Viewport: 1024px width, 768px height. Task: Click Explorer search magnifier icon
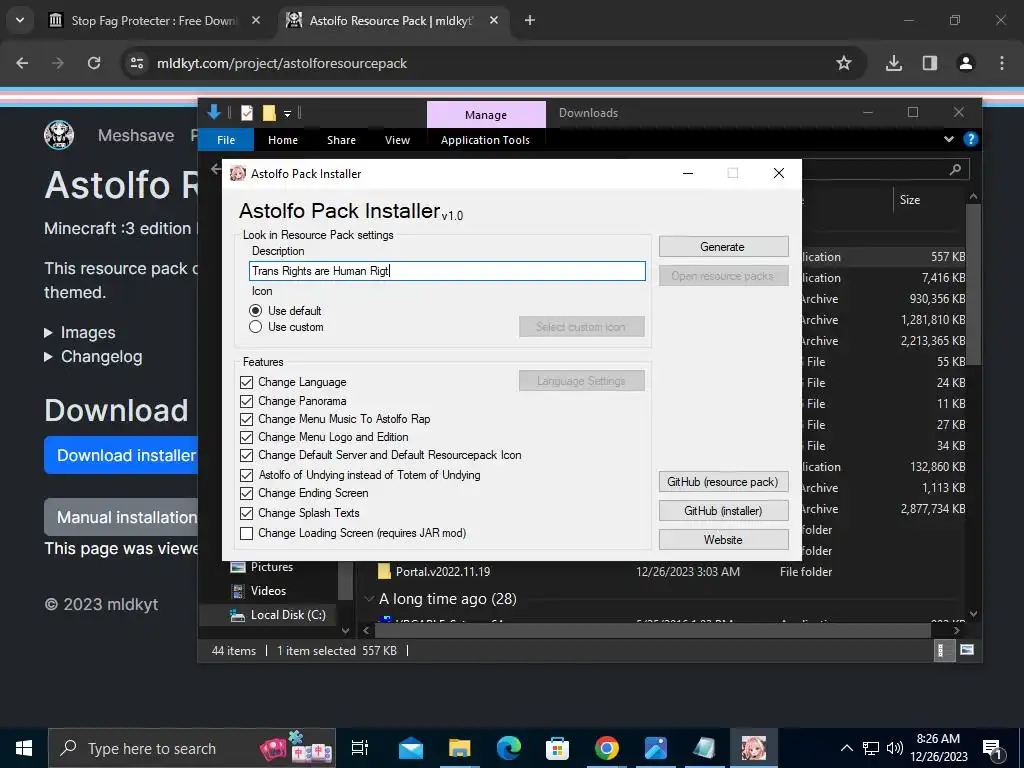[x=955, y=170]
